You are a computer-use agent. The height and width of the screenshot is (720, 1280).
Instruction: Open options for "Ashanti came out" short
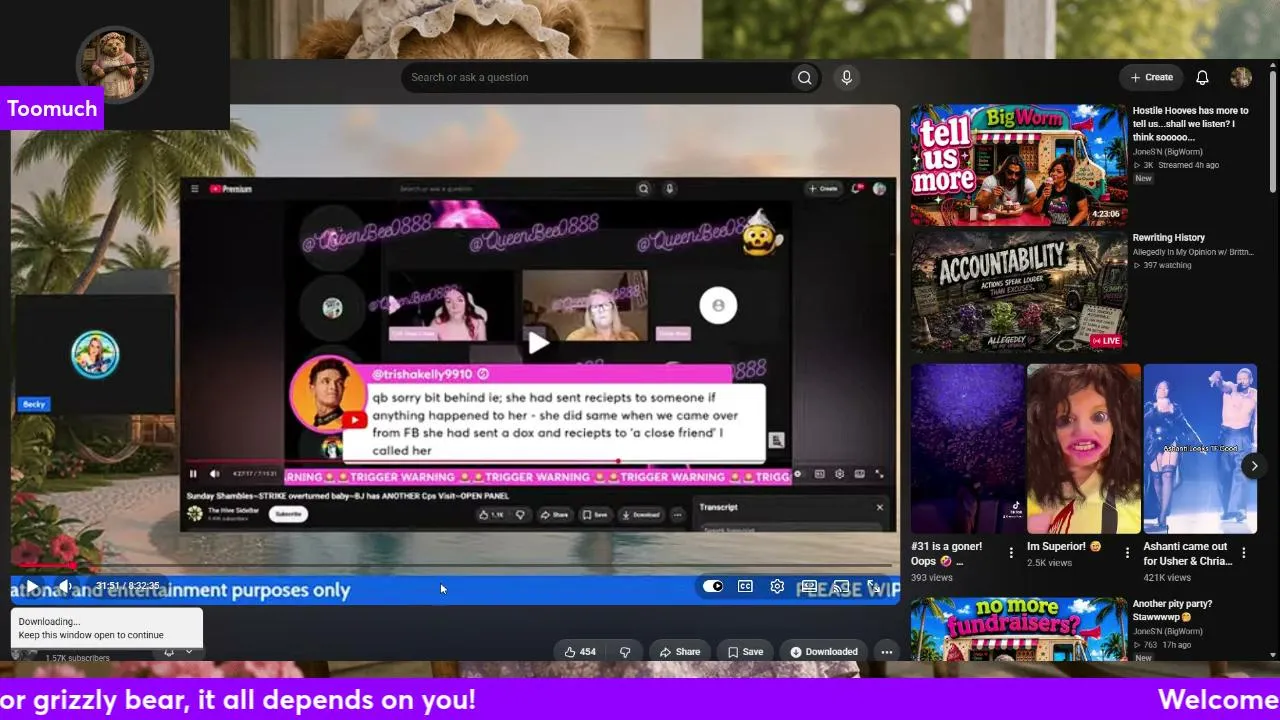1244,553
